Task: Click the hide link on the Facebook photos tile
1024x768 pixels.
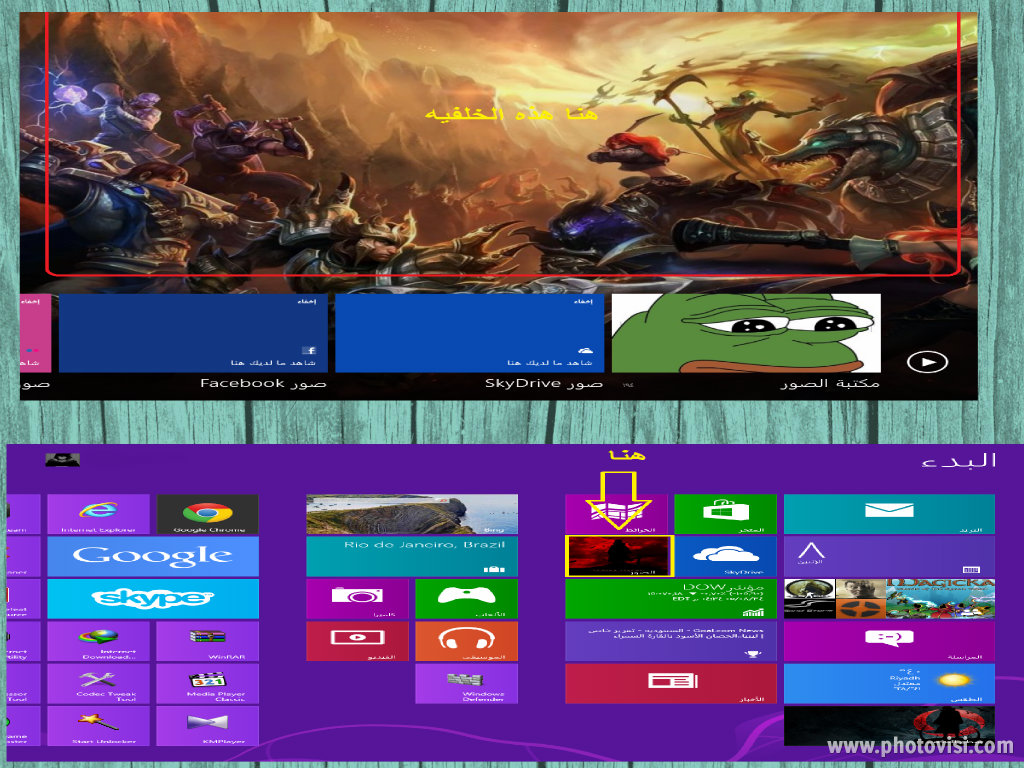Action: (307, 302)
